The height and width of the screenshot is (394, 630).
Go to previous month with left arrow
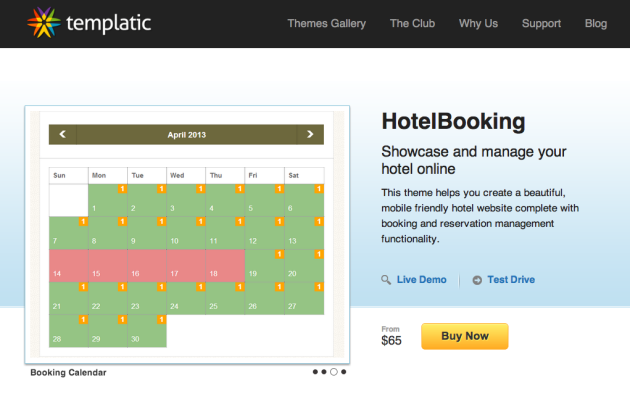(x=62, y=134)
